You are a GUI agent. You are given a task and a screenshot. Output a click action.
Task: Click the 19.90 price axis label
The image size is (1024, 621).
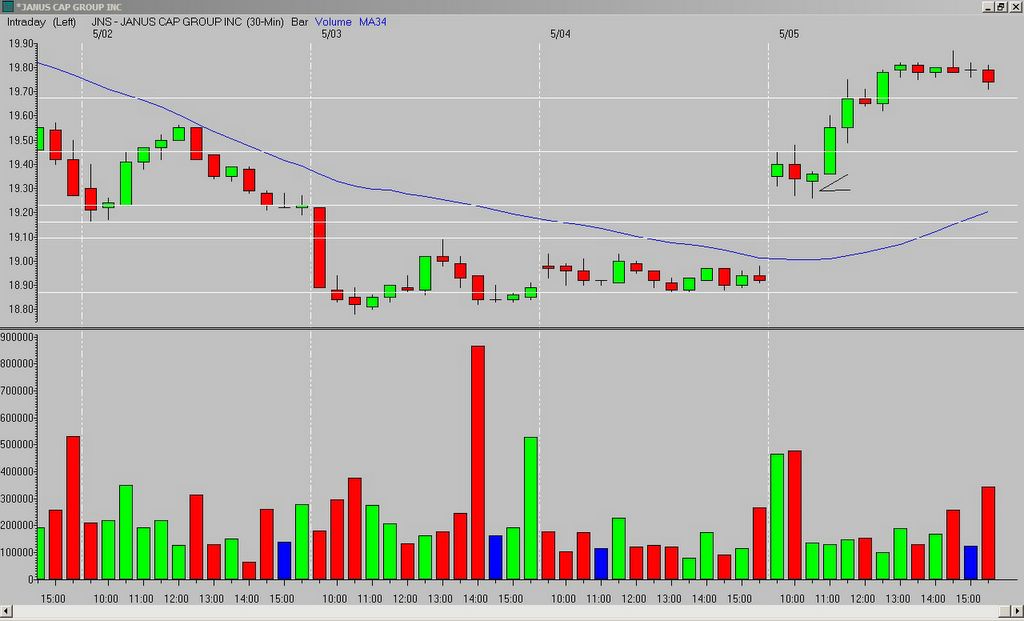click(x=21, y=44)
